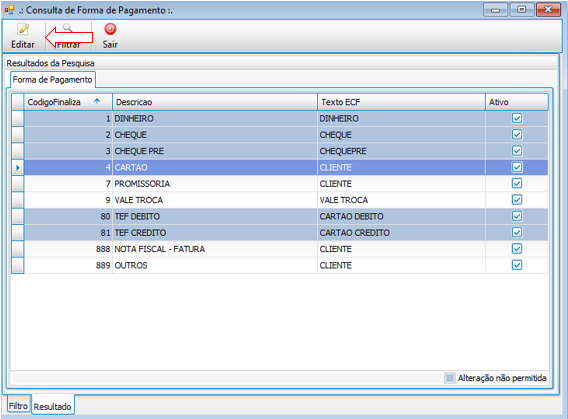Click the current row indicator arrow for CARTAO
Image resolution: width=568 pixels, height=419 pixels.
(x=17, y=167)
